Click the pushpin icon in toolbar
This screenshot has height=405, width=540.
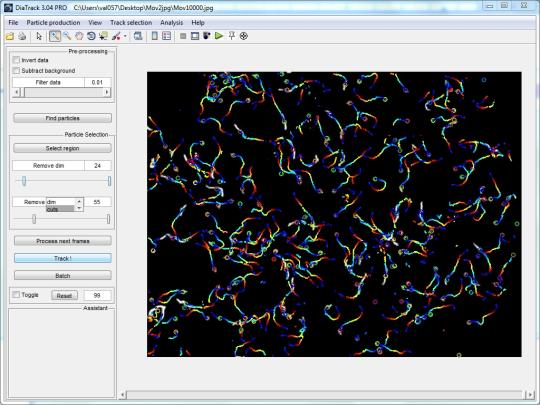(x=232, y=36)
